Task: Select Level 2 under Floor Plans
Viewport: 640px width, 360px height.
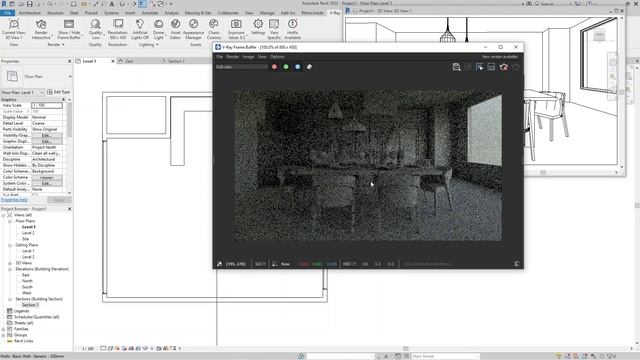Action: (28, 233)
